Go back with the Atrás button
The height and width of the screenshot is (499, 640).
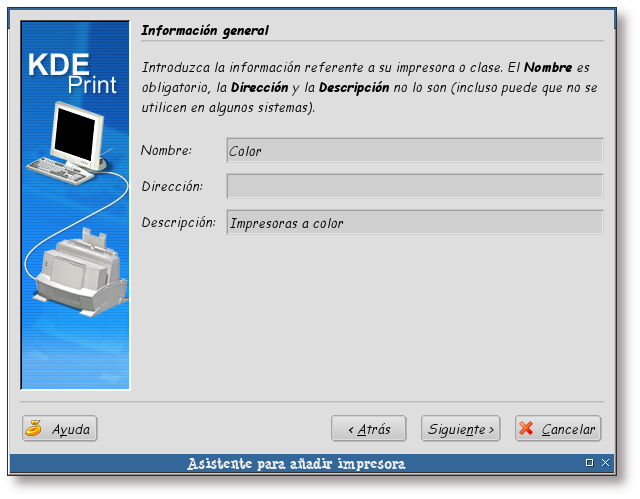[368, 429]
